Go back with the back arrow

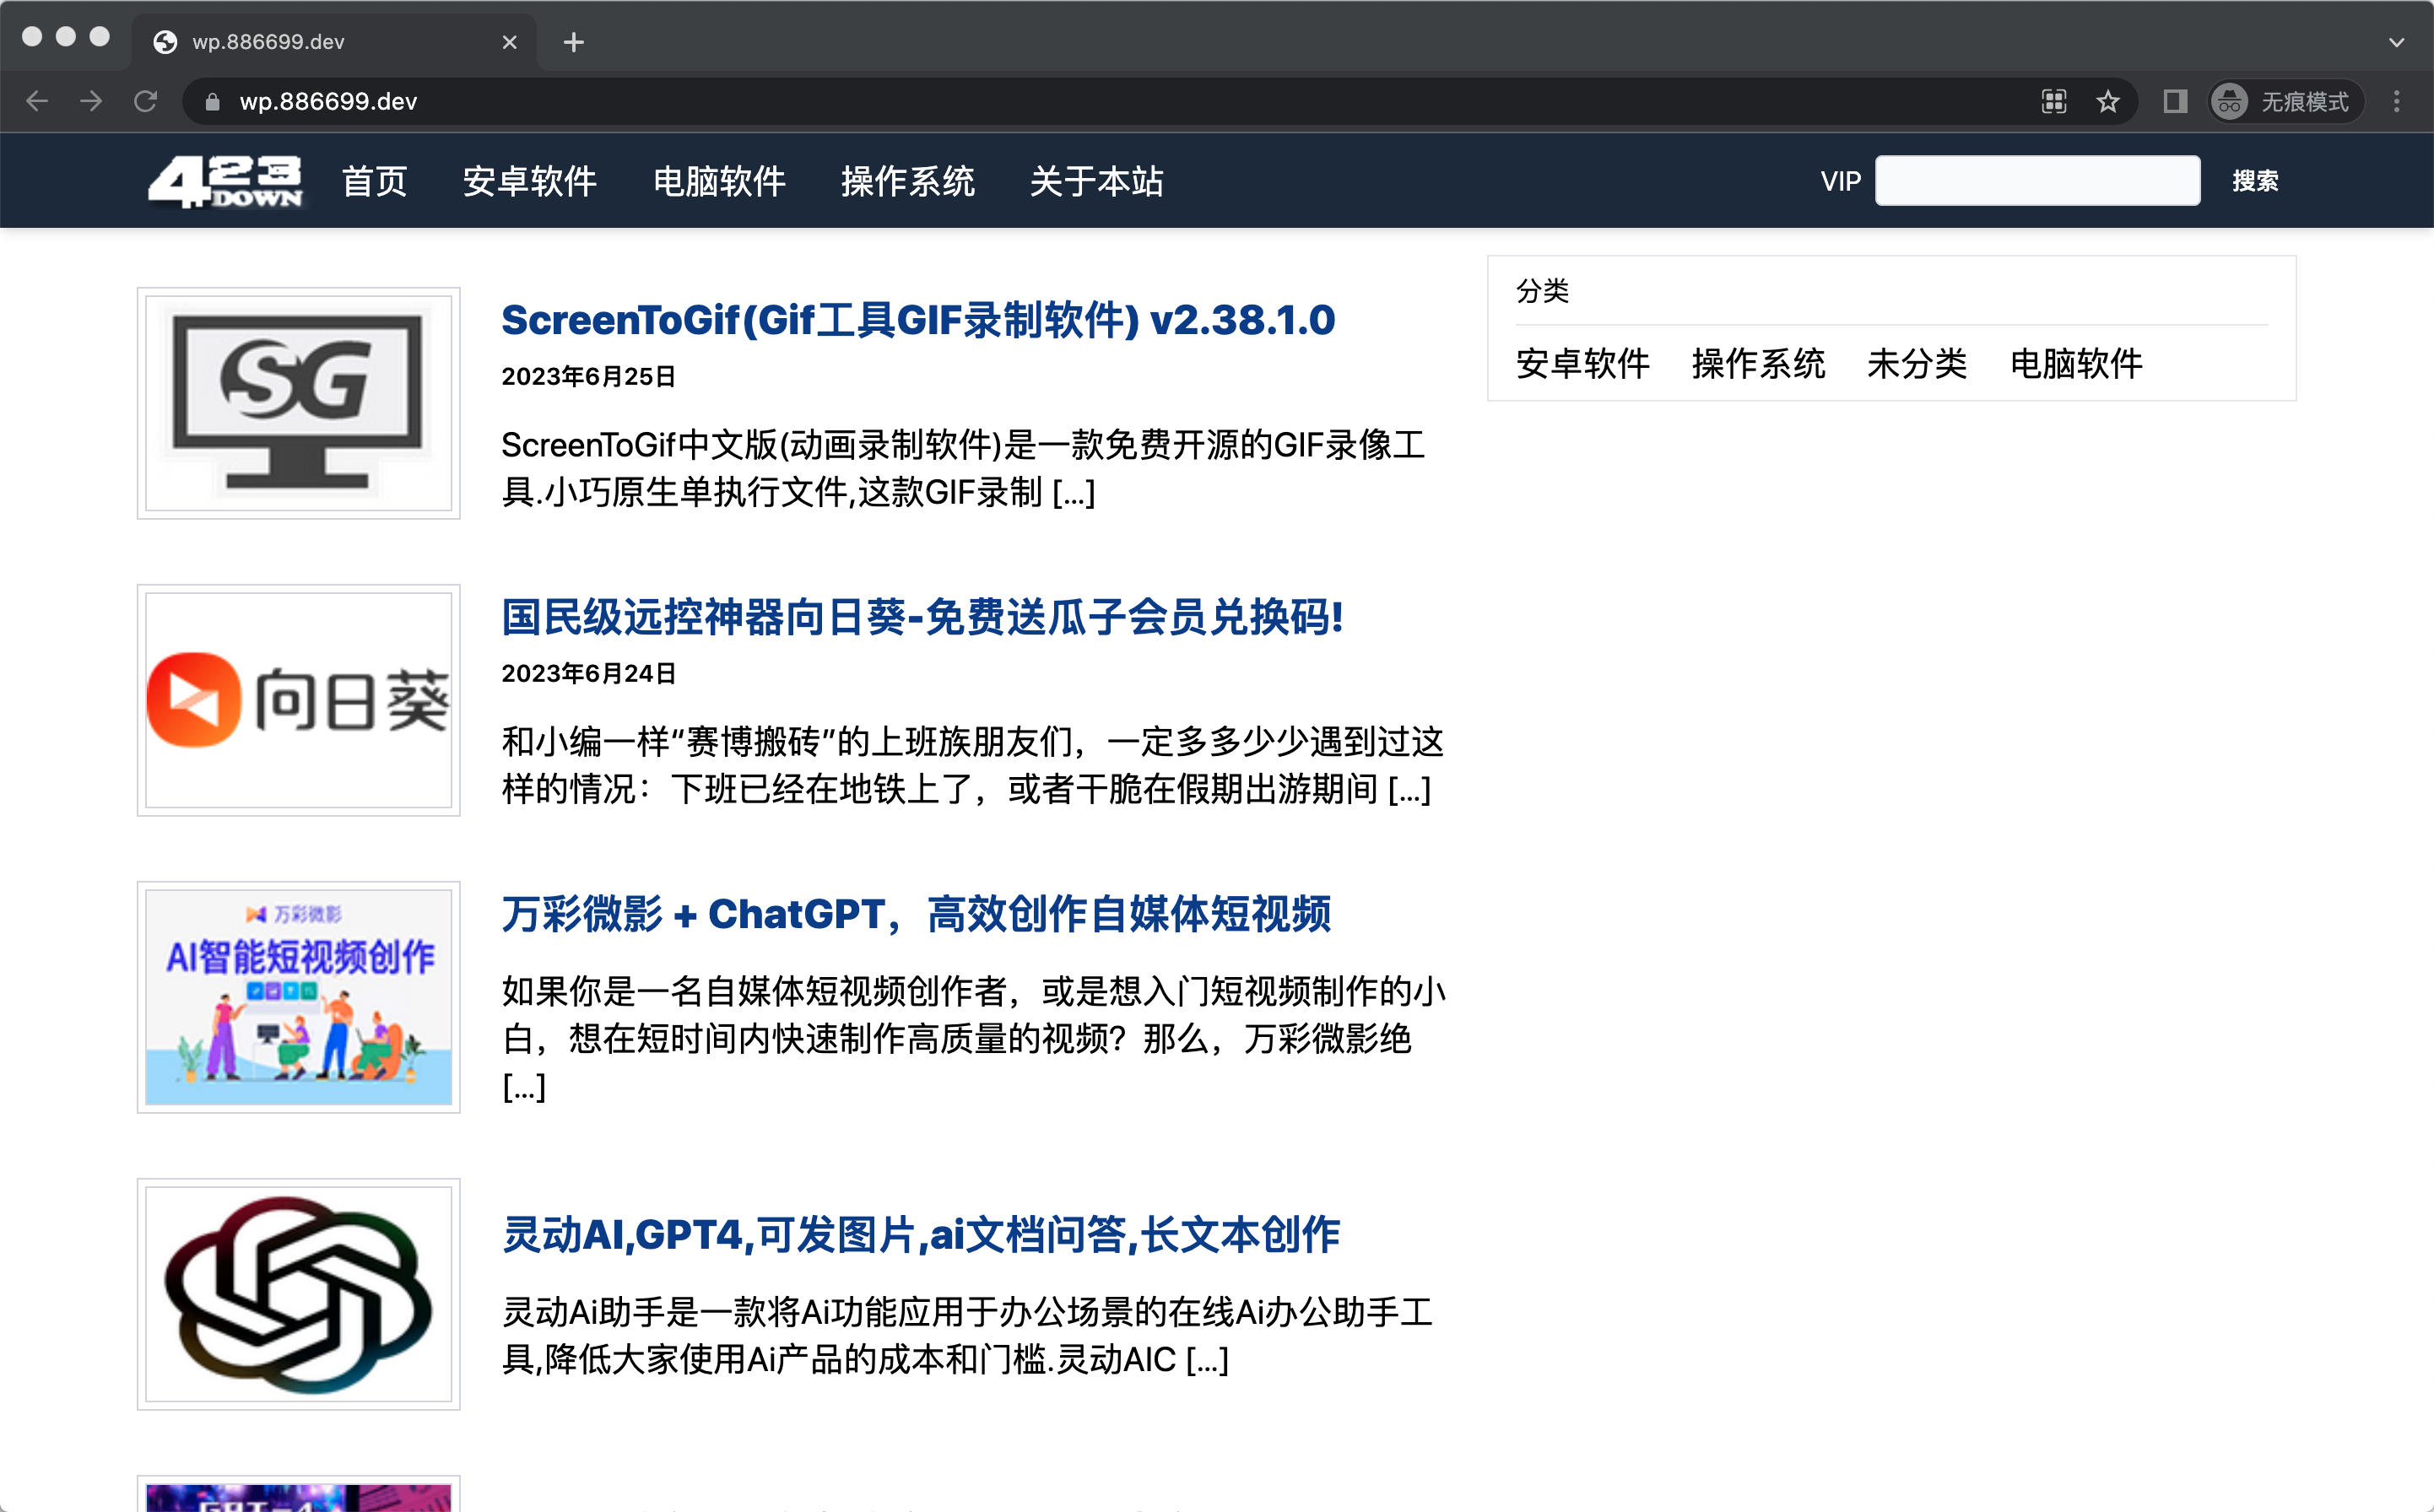tap(37, 101)
